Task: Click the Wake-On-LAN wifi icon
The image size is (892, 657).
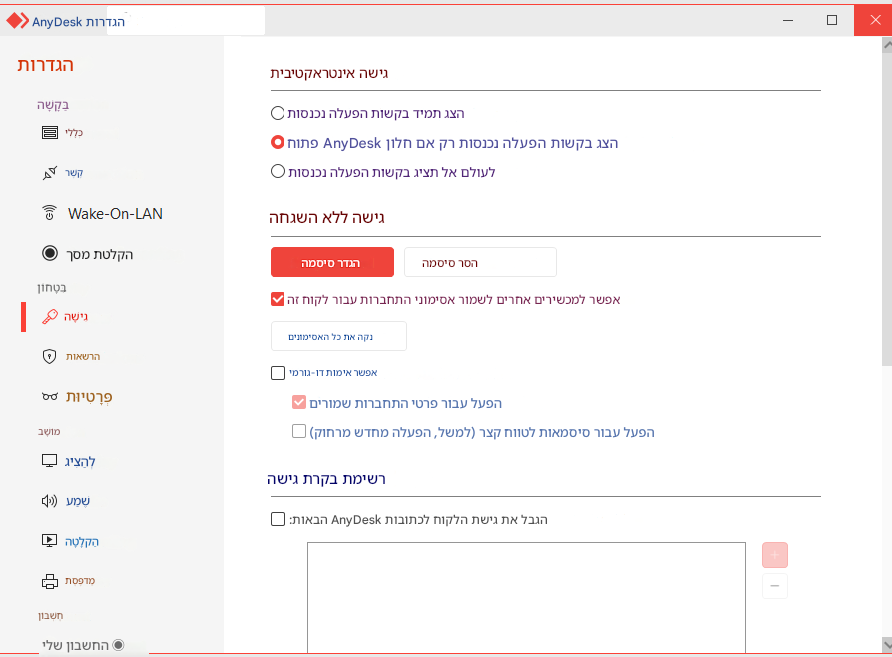Action: point(49,213)
